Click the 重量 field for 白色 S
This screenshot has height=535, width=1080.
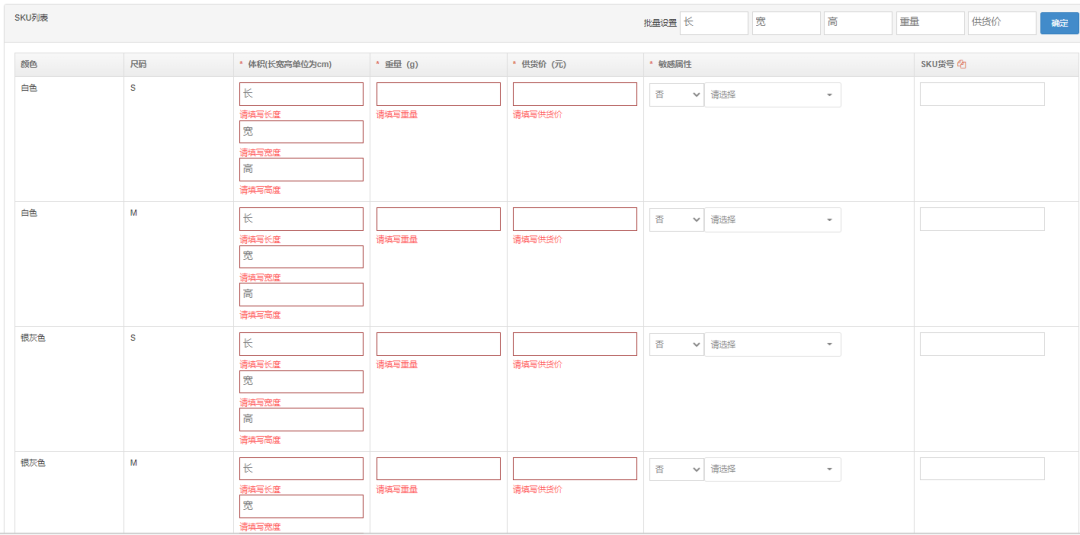438,94
